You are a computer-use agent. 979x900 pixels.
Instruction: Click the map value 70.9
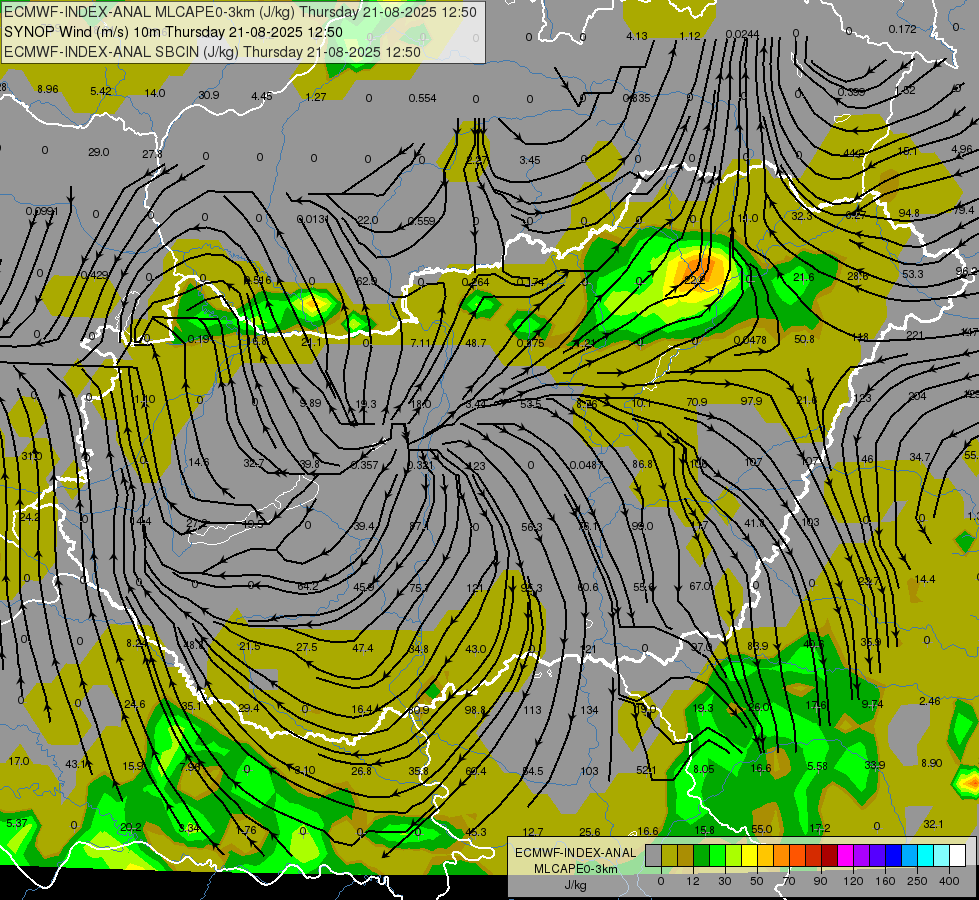tap(696, 402)
